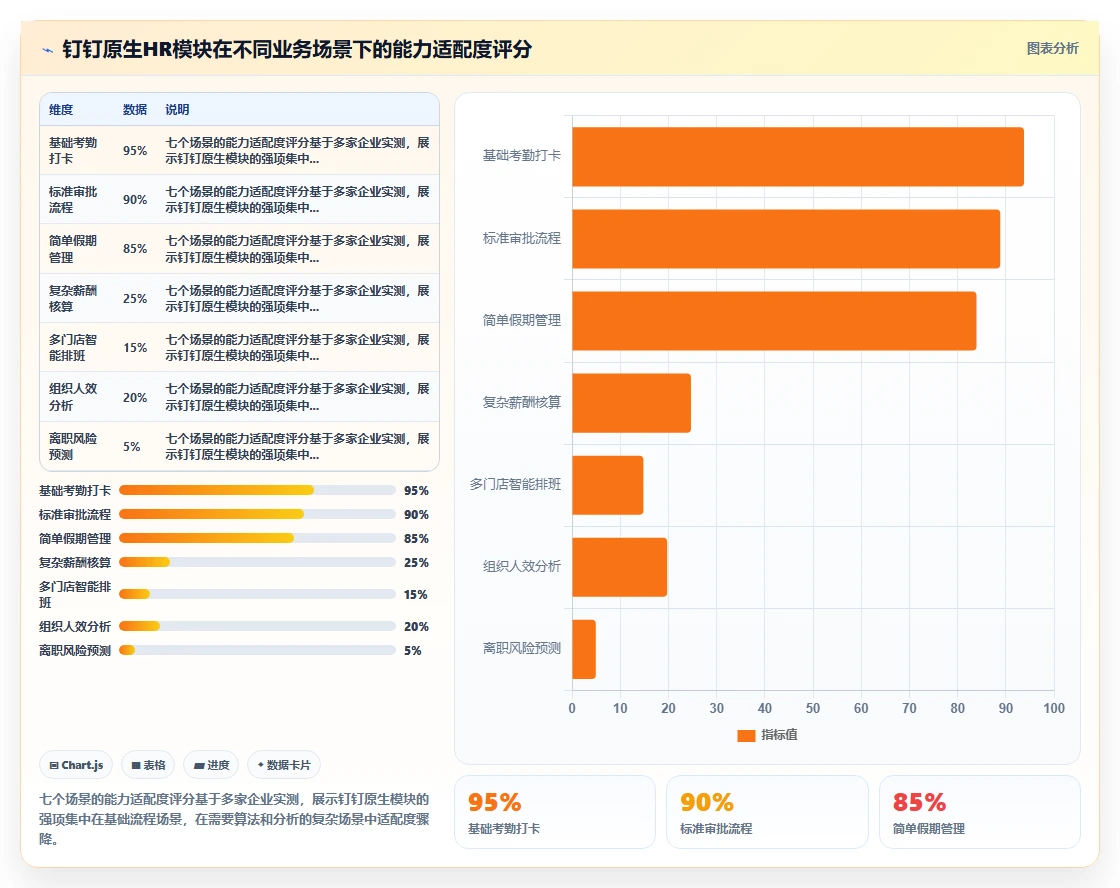Click the 复杂薪酬核算 row description cell
Viewport: 1120px width, 888px height.
297,299
